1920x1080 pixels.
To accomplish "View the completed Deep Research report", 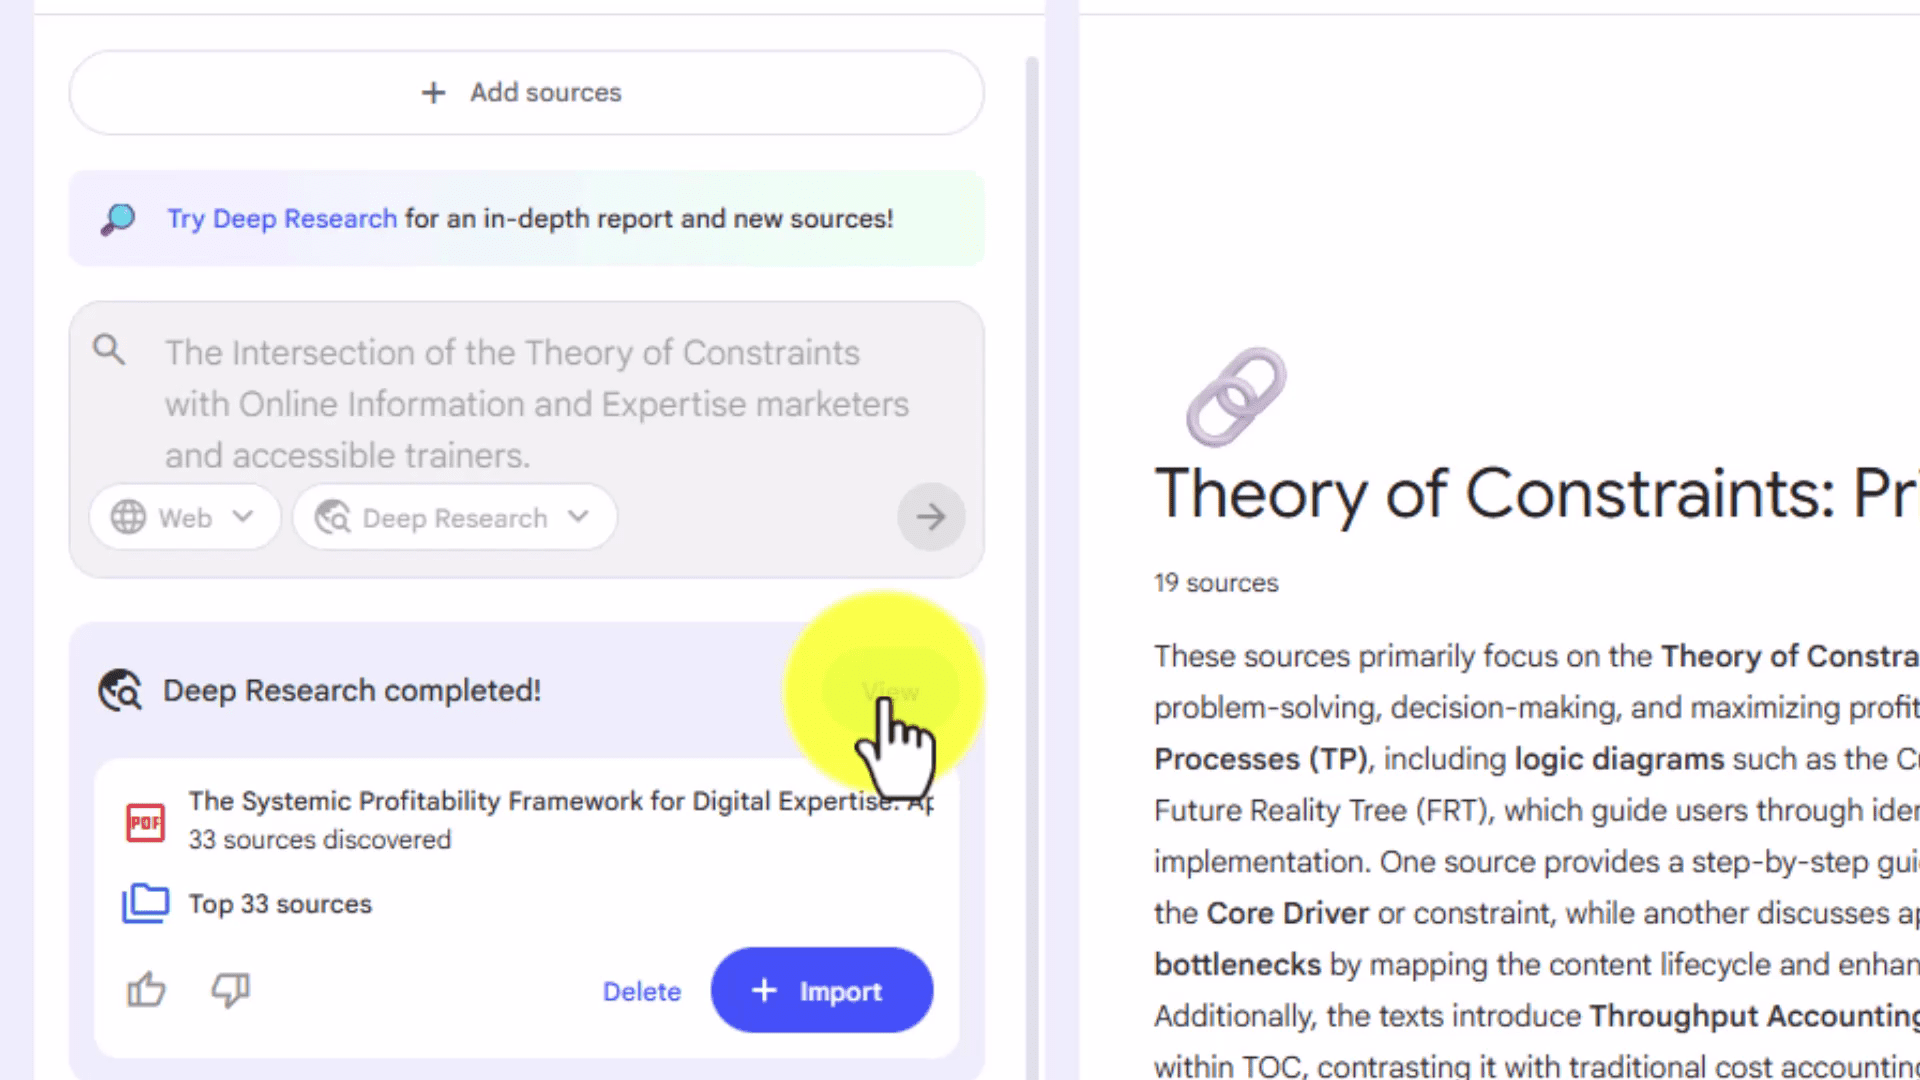I will (889, 691).
